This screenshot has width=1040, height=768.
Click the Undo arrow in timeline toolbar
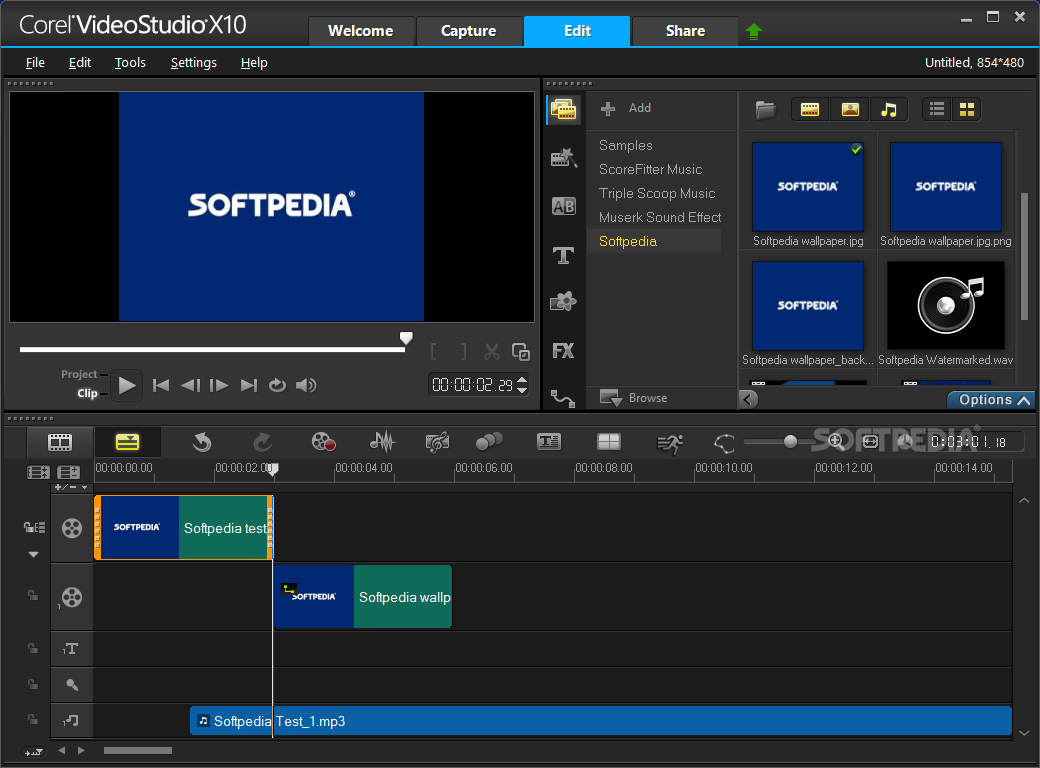201,441
